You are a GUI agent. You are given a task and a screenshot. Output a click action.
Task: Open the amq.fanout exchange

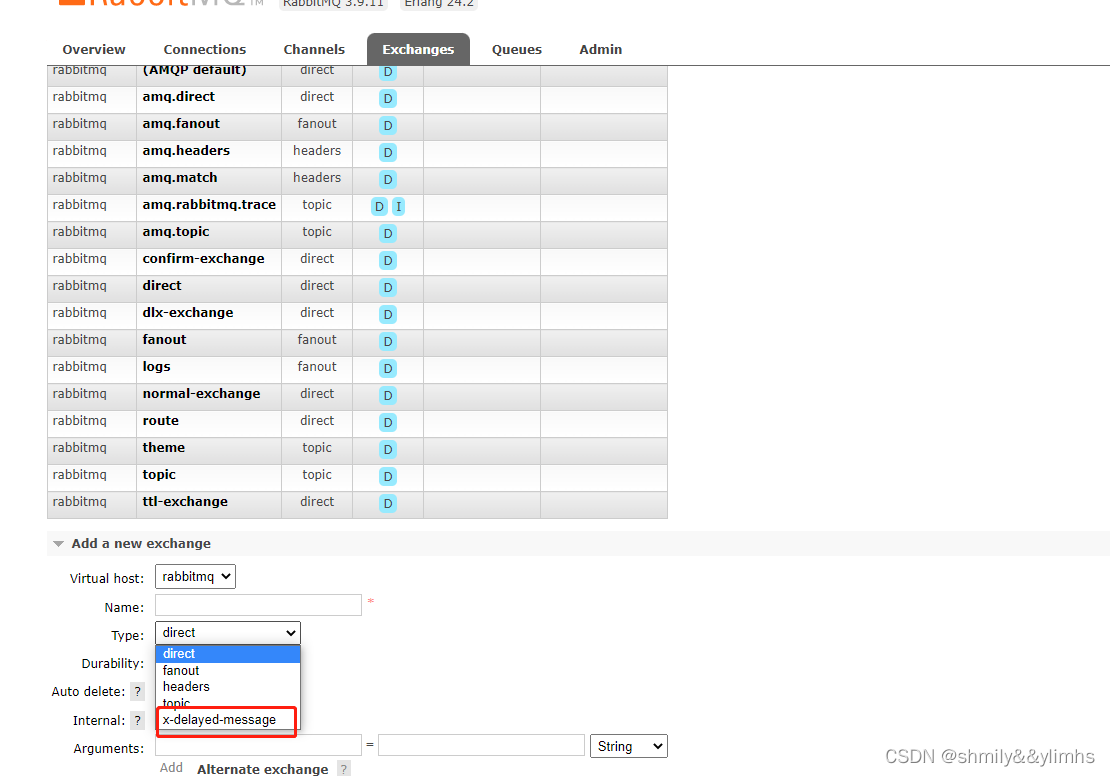point(181,124)
